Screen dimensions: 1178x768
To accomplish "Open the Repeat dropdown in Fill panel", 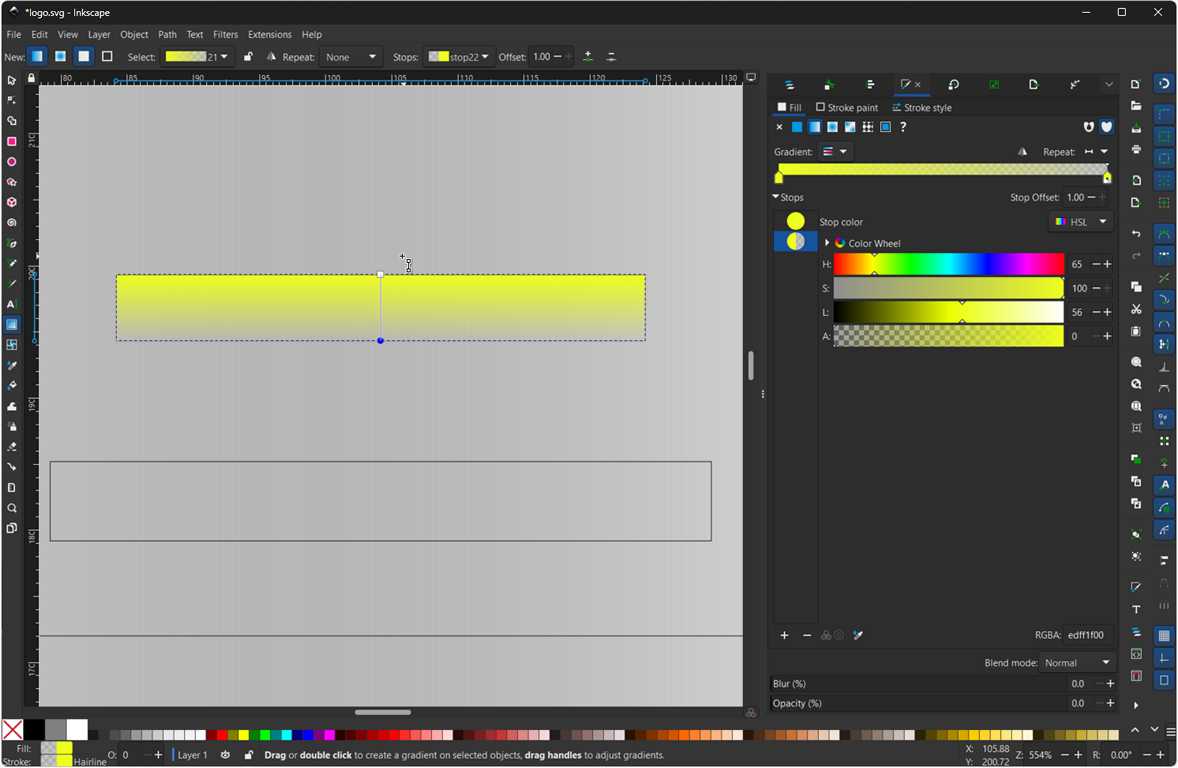I will (x=1096, y=152).
